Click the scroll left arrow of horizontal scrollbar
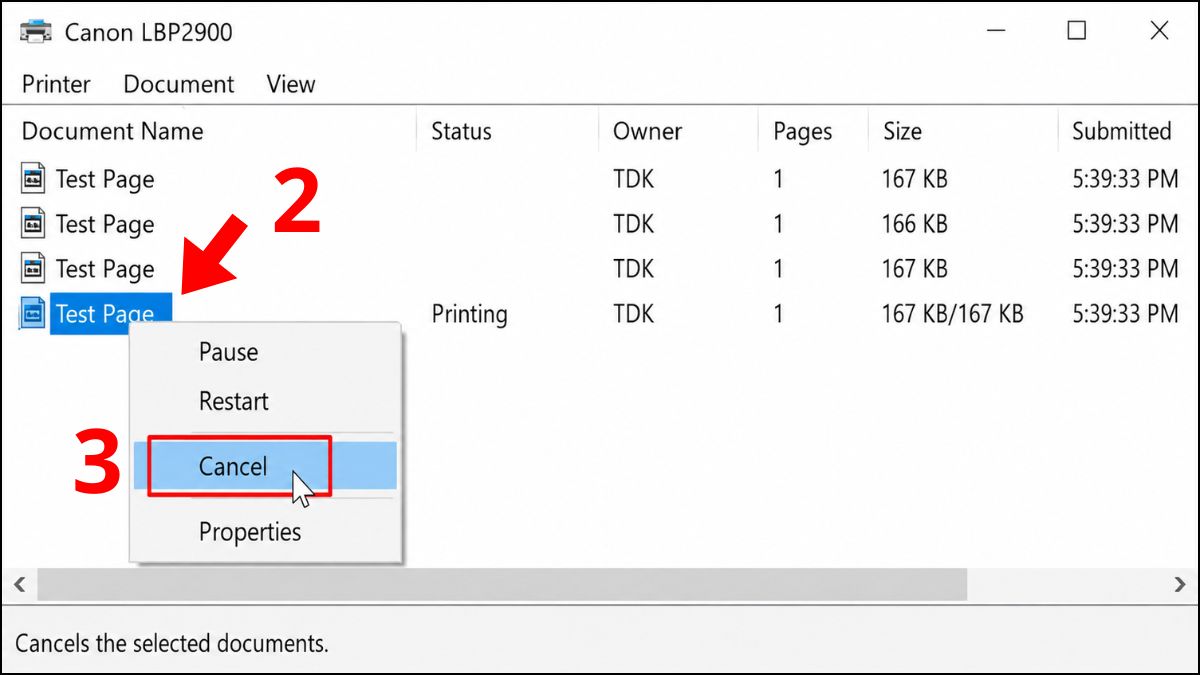 tap(18, 584)
